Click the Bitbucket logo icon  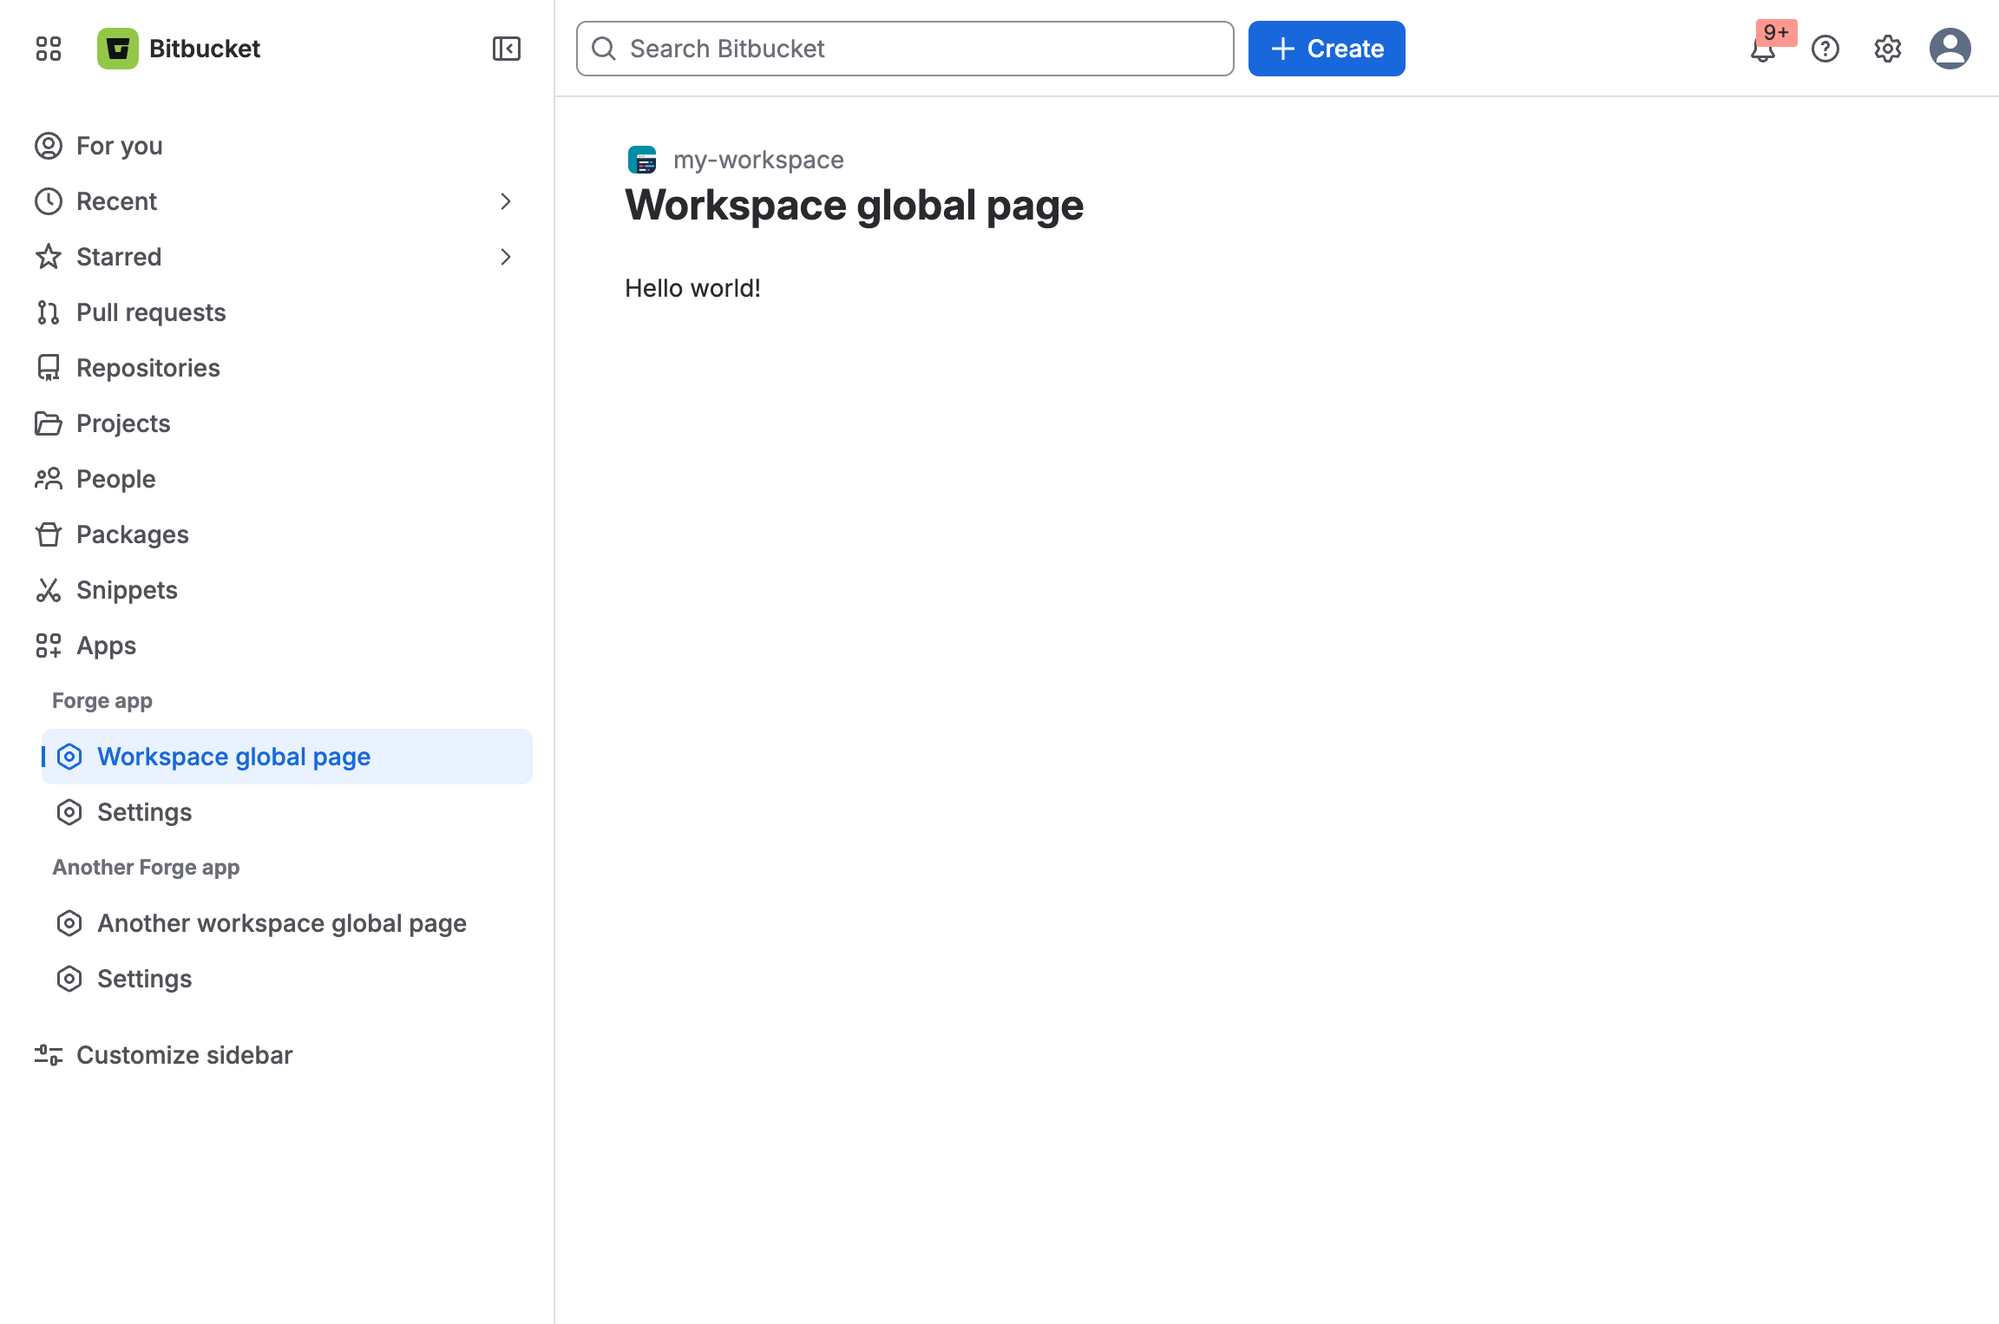(117, 48)
